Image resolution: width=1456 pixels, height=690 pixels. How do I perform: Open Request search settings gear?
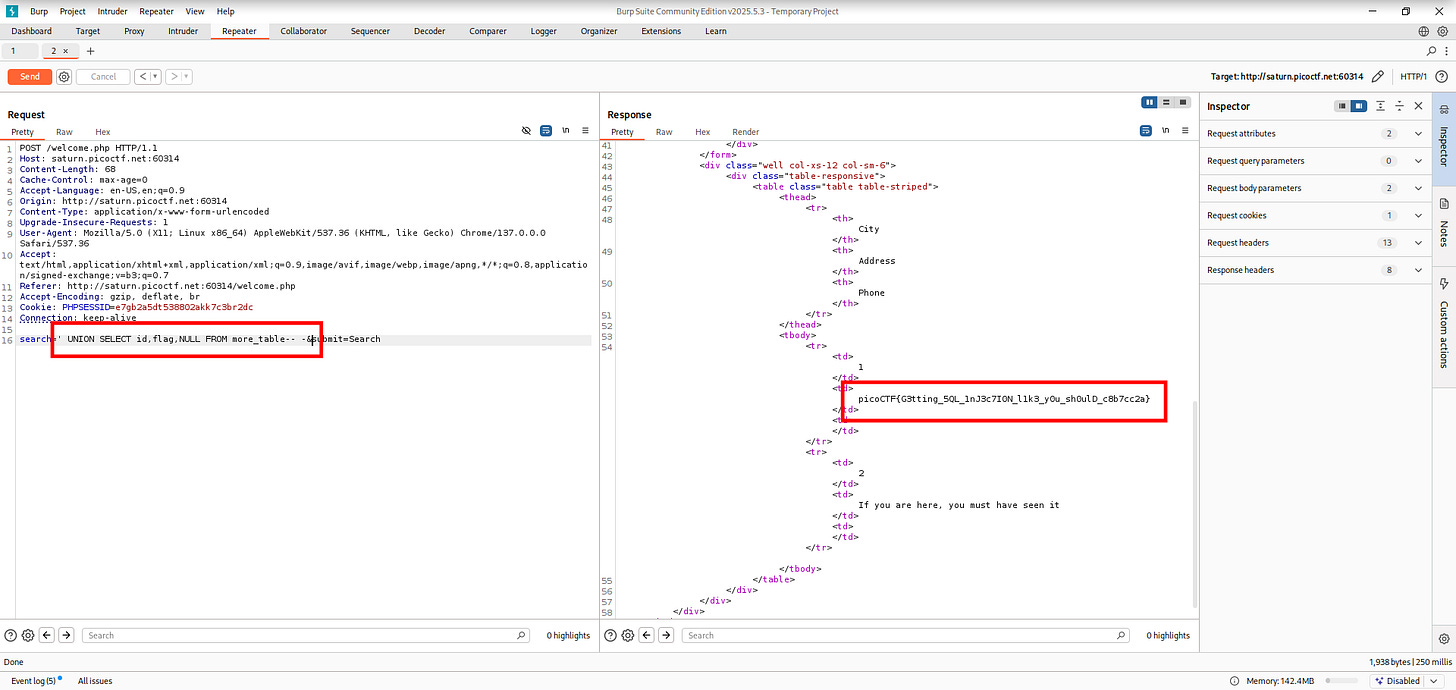[x=28, y=635]
